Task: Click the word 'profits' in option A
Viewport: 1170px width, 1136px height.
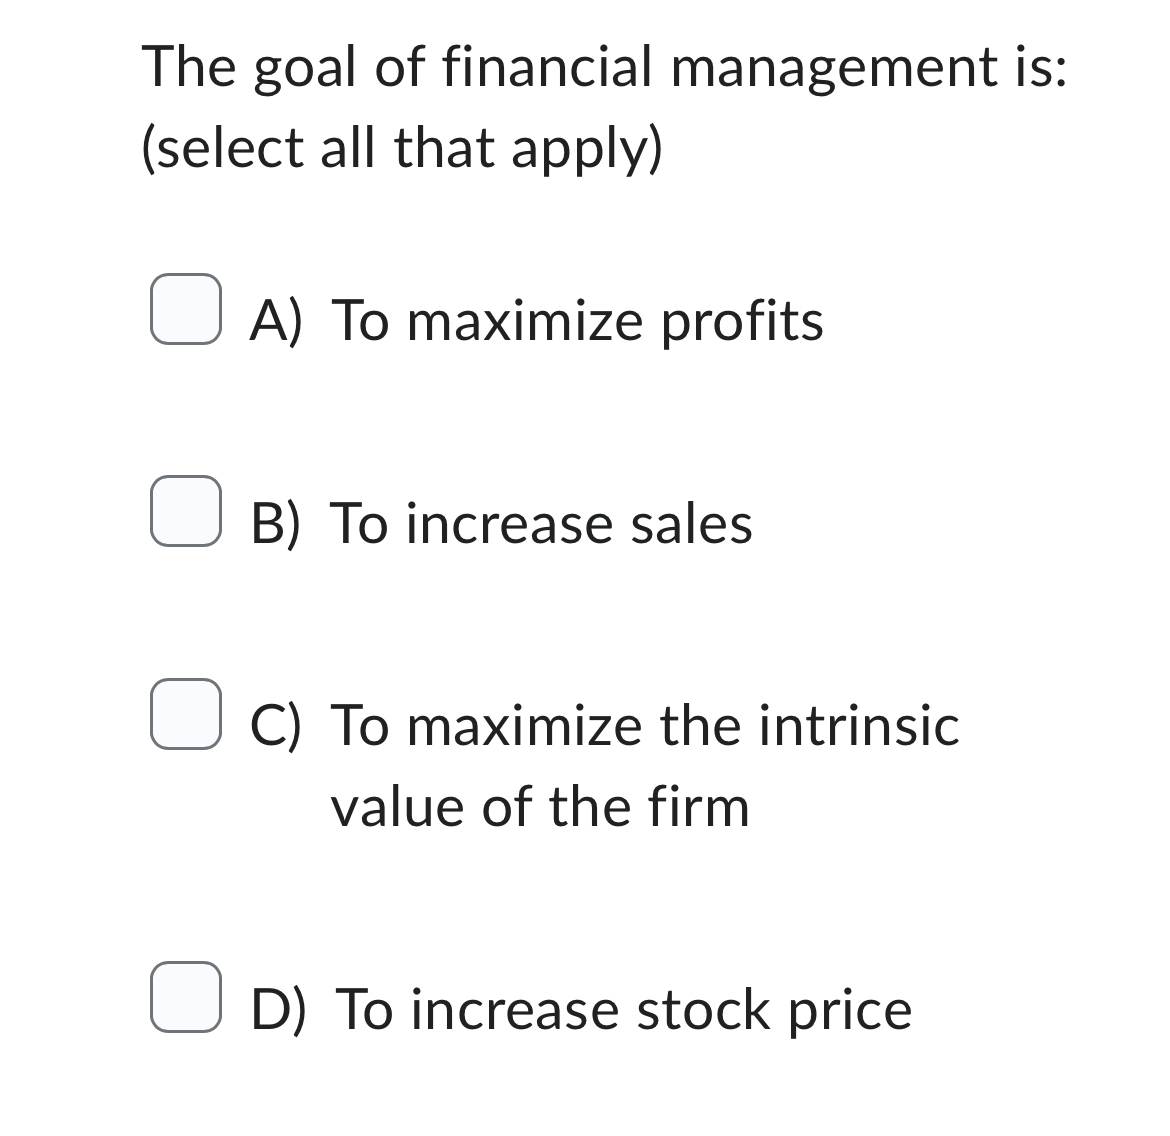Action: 742,321
